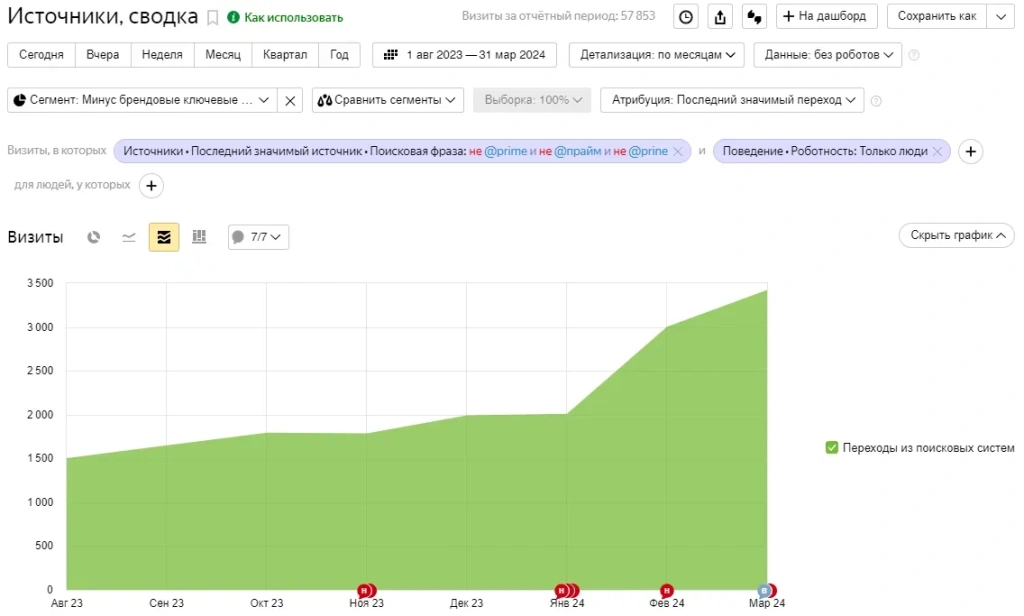The image size is (1024, 616).
Task: Switch to the 'Квартал' period tab
Action: click(285, 55)
